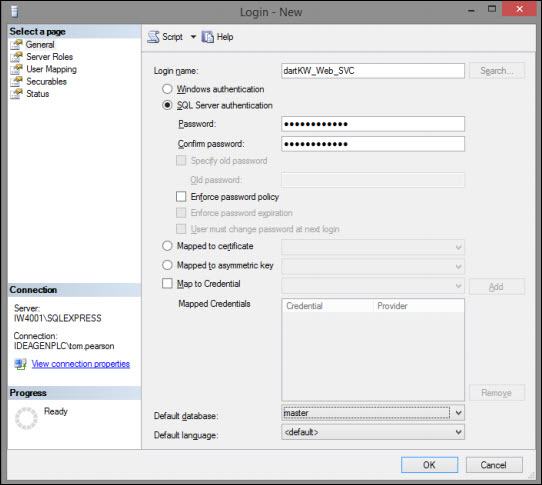Click the User Mapping page icon
This screenshot has width=542, height=485.
pyautogui.click(x=16, y=69)
